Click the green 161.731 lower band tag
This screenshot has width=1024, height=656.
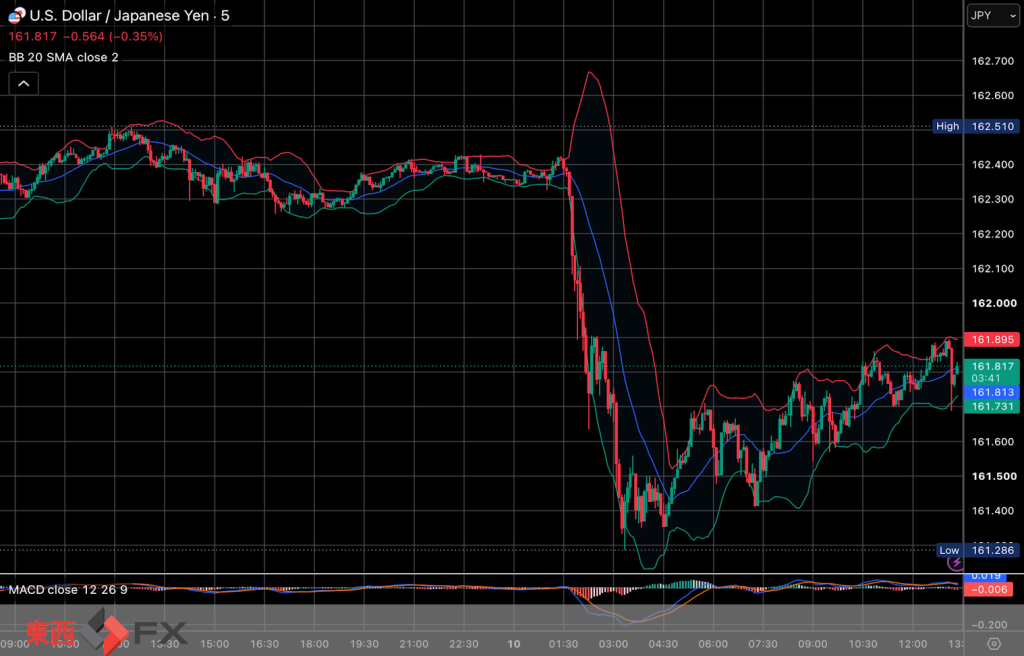[992, 406]
